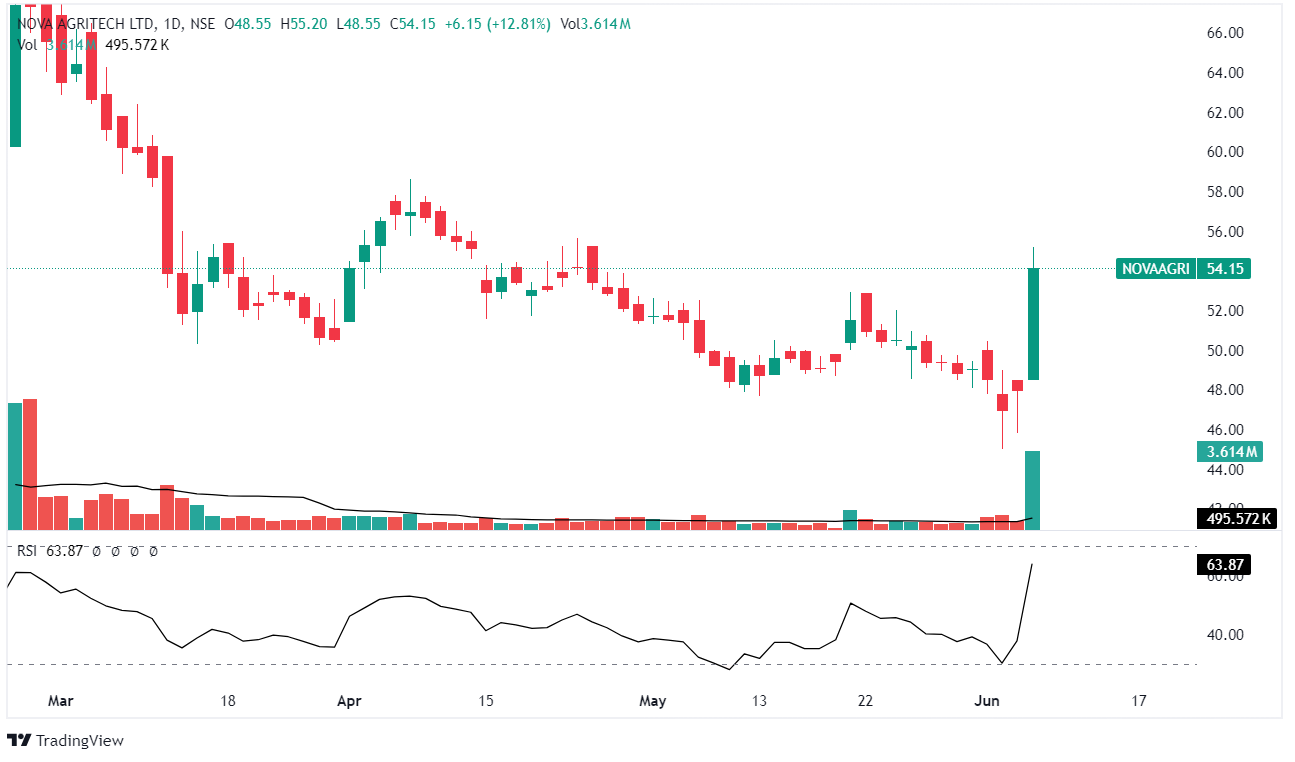Click the 60.00 price scale label
Viewport: 1295px width, 762px height.
1224,152
